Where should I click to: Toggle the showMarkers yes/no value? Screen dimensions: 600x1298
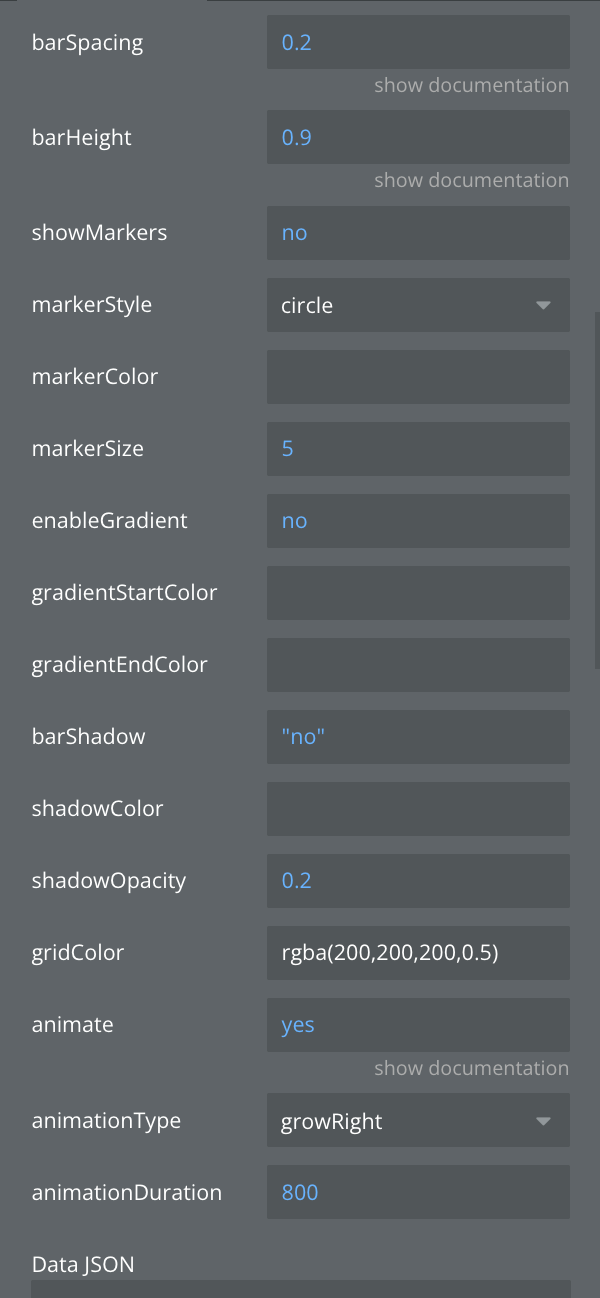[295, 233]
